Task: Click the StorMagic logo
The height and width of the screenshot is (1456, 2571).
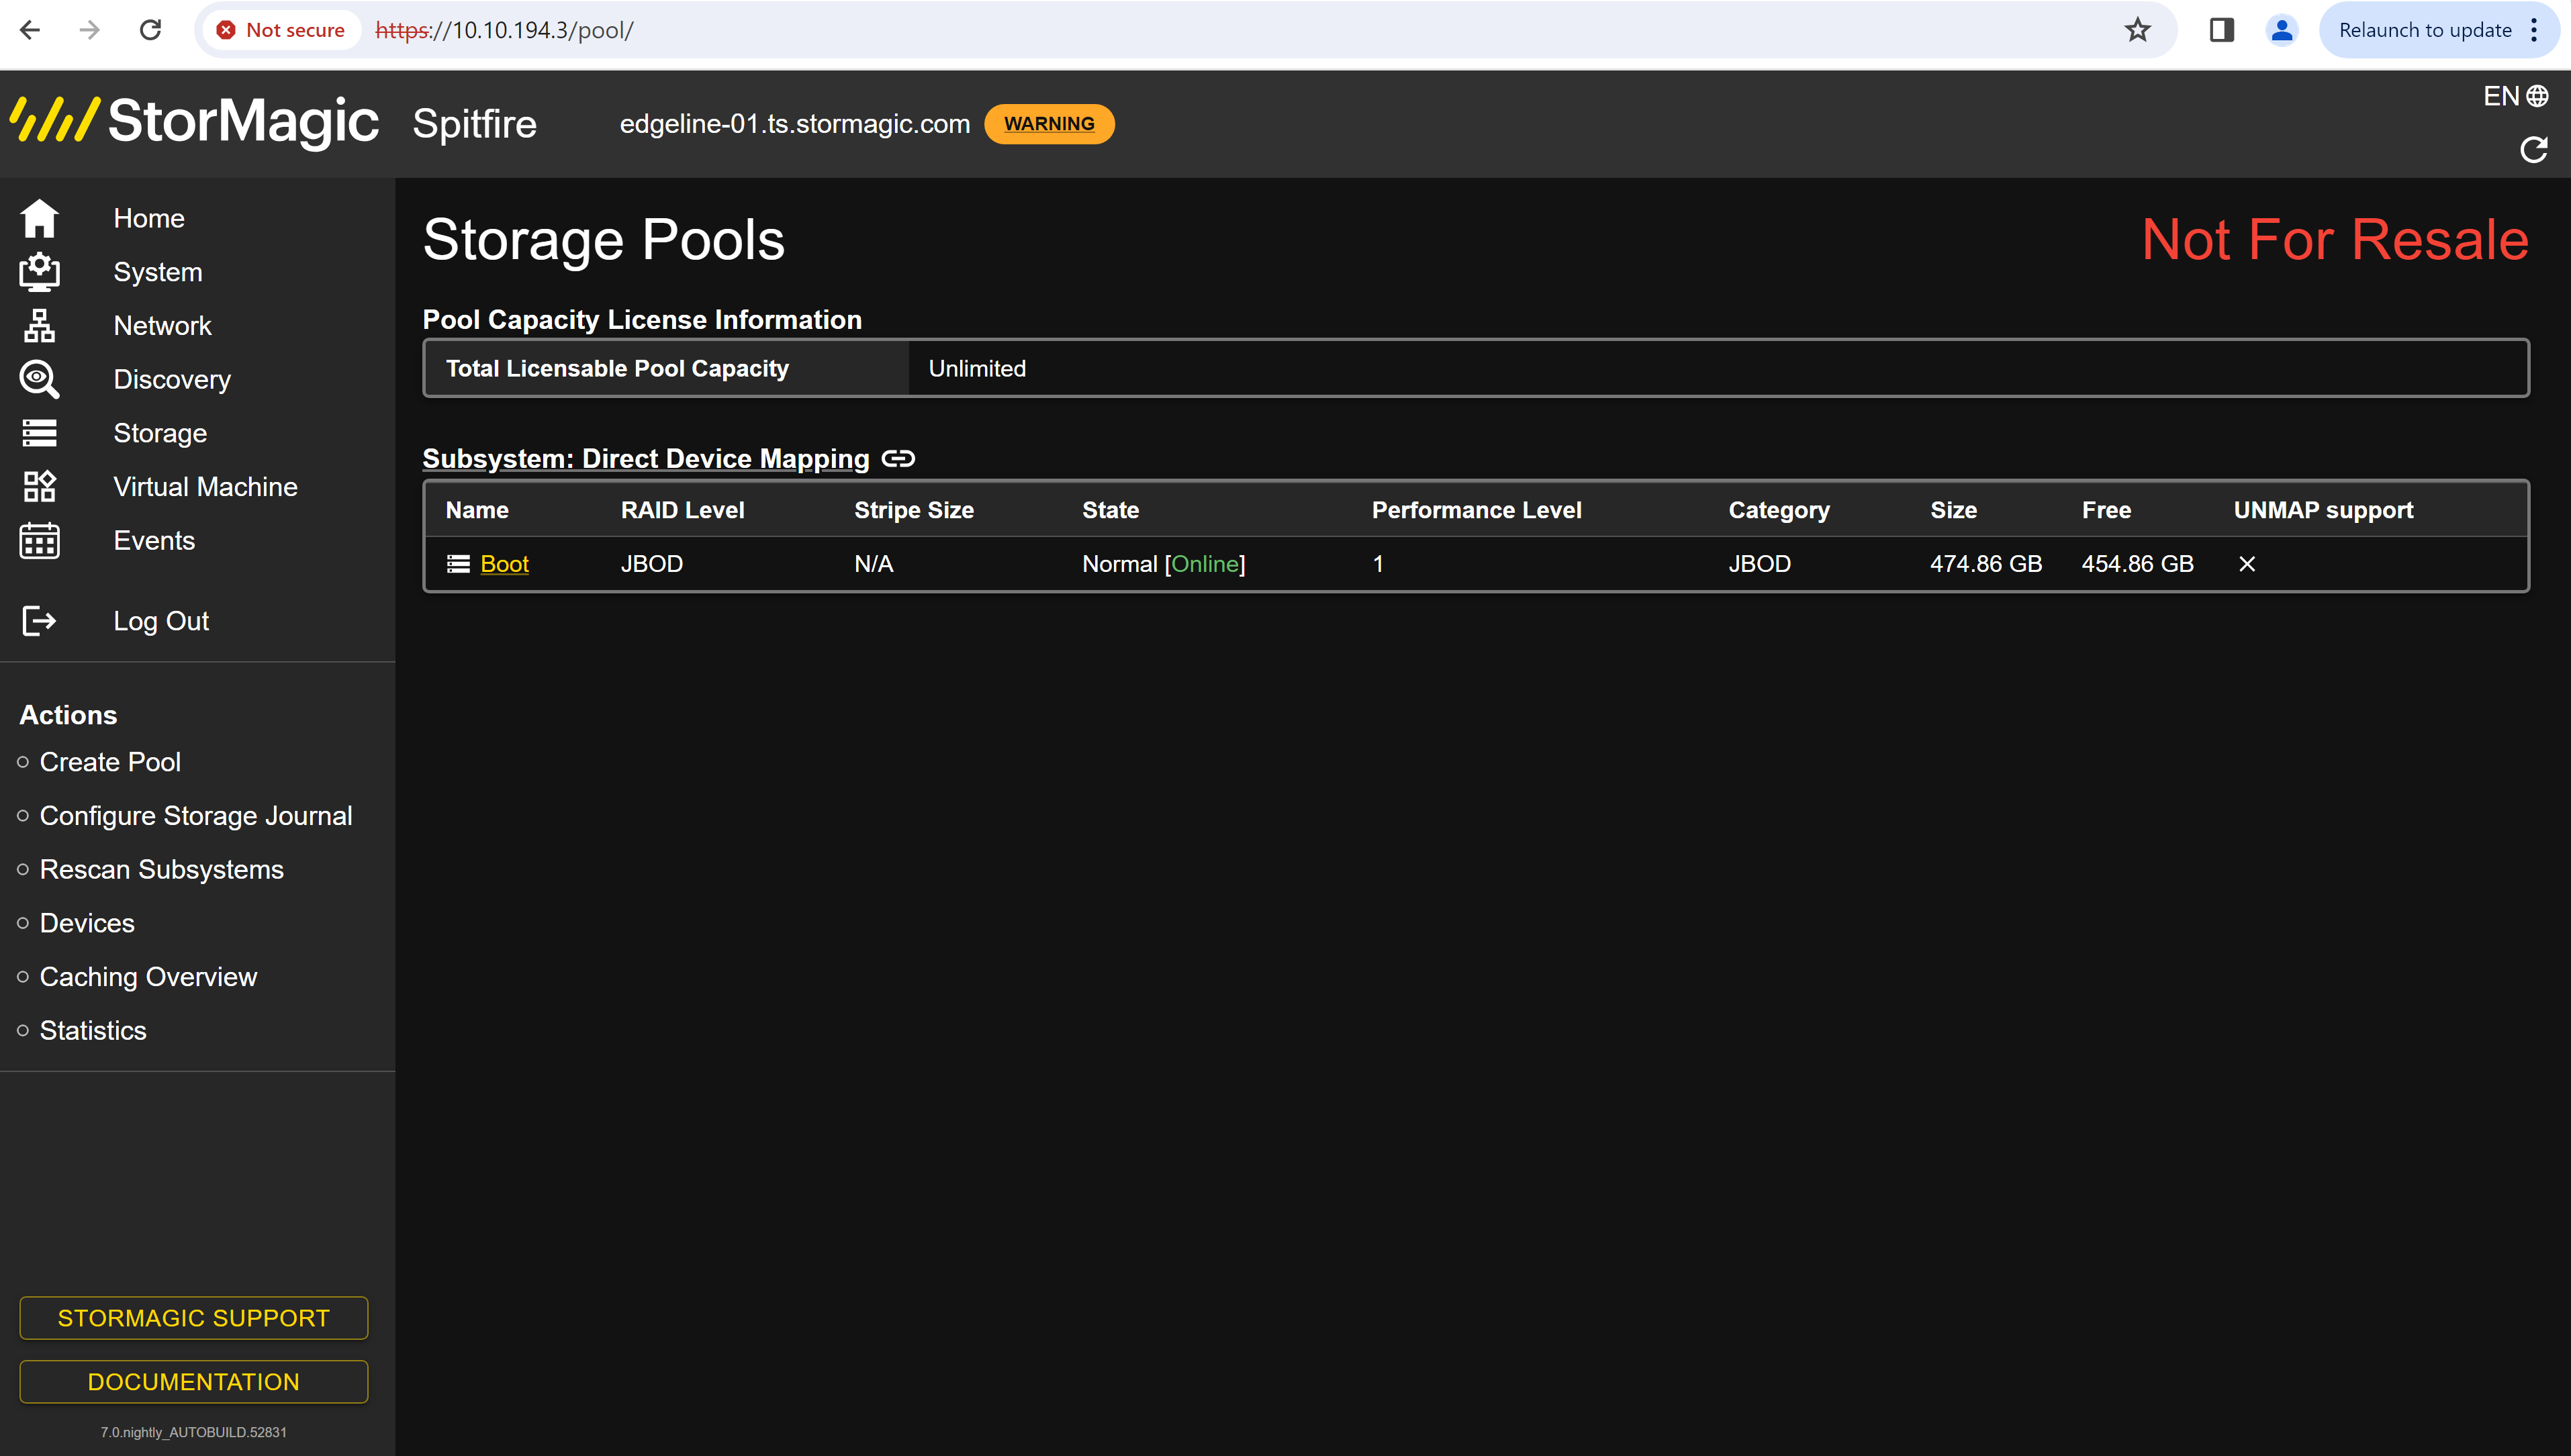Action: 195,122
